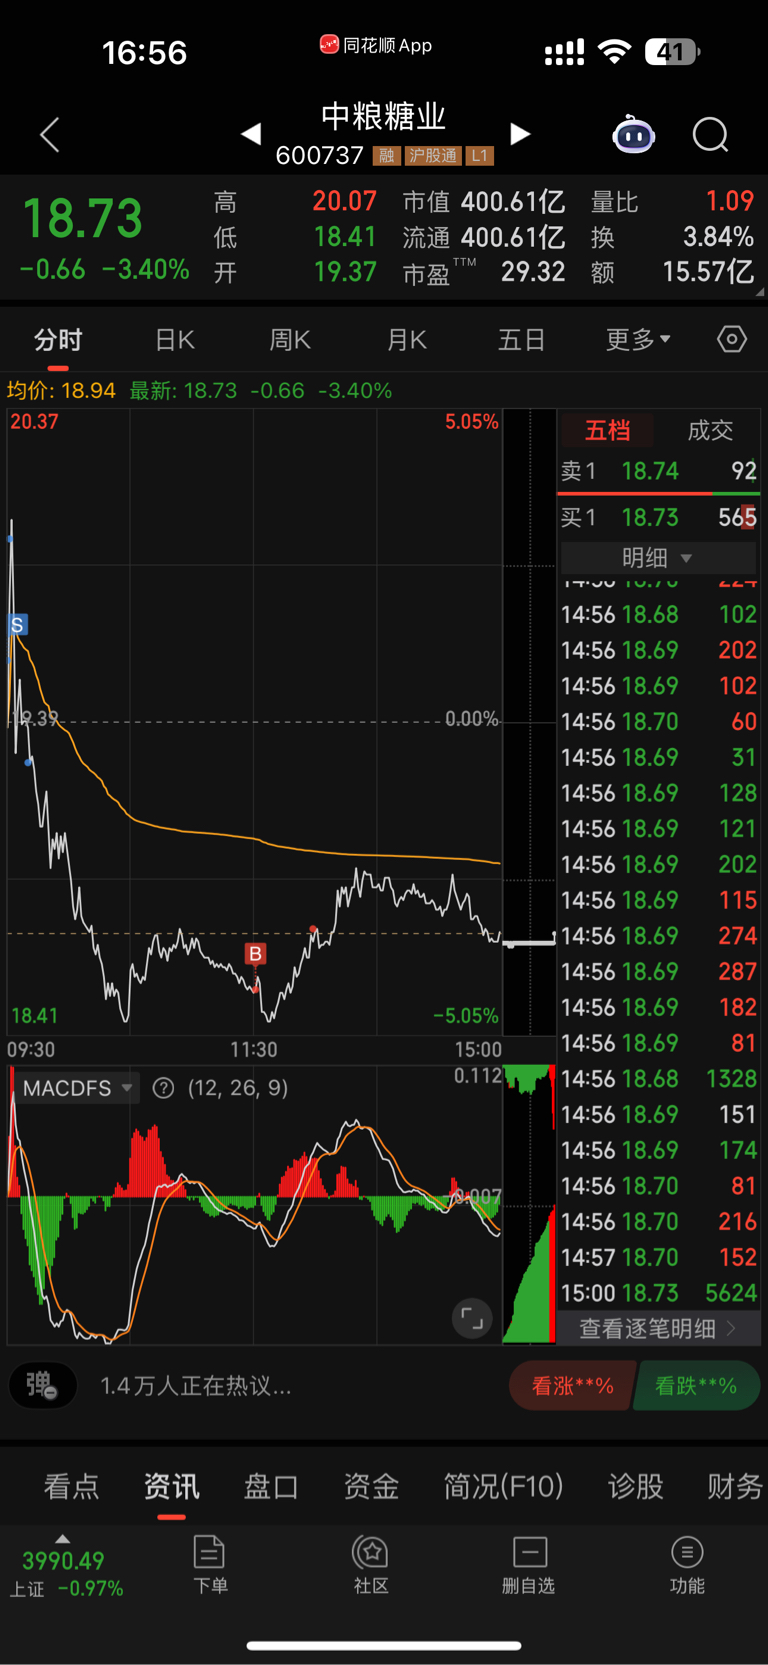Go back with the left chevron
The height and width of the screenshot is (1665, 768).
[50, 134]
